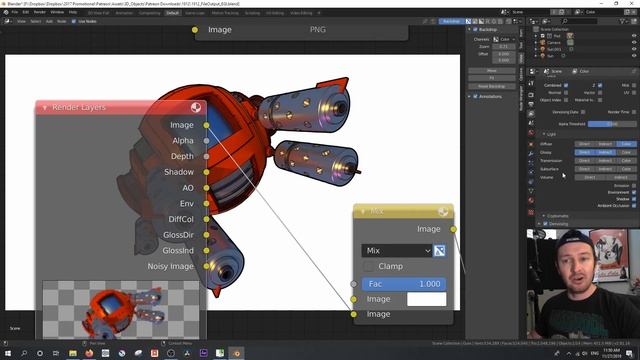Open the editor type selector in node editor header
This screenshot has width=640, height=360.
click(8, 21)
